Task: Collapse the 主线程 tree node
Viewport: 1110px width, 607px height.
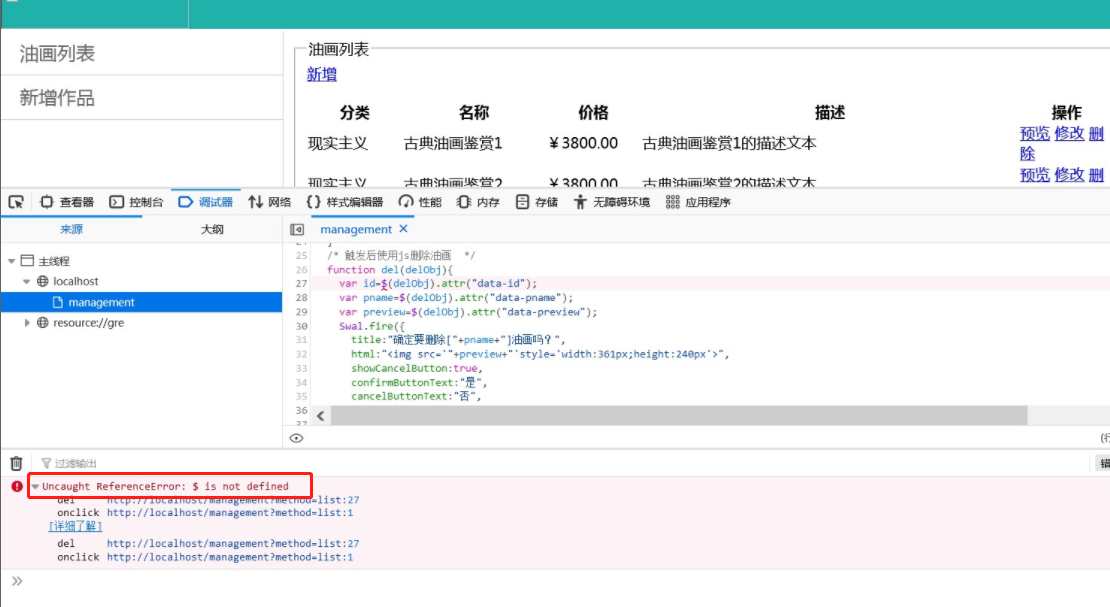Action: tap(11, 261)
